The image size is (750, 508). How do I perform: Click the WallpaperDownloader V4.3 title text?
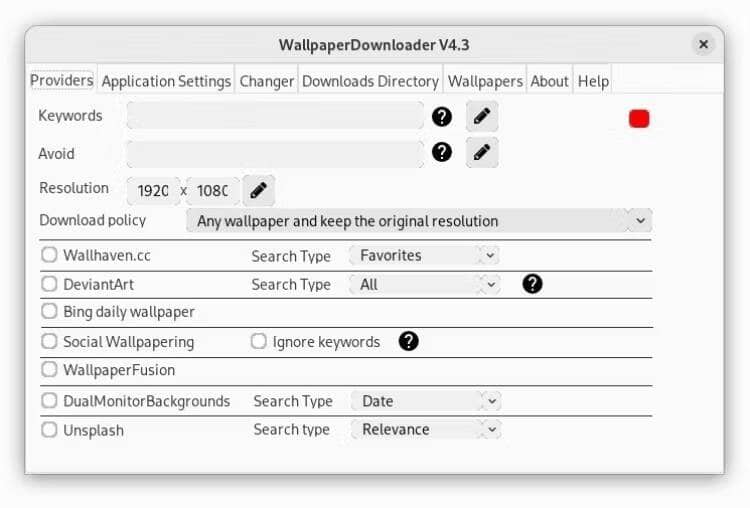click(x=374, y=45)
